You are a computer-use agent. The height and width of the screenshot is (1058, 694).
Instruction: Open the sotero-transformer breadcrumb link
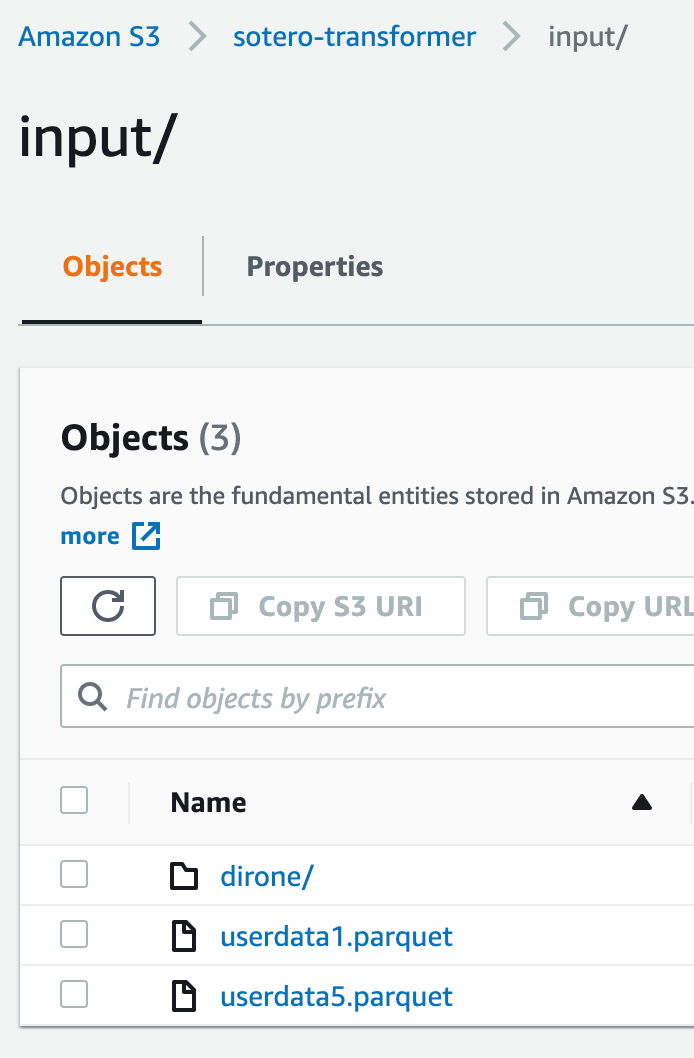[354, 36]
